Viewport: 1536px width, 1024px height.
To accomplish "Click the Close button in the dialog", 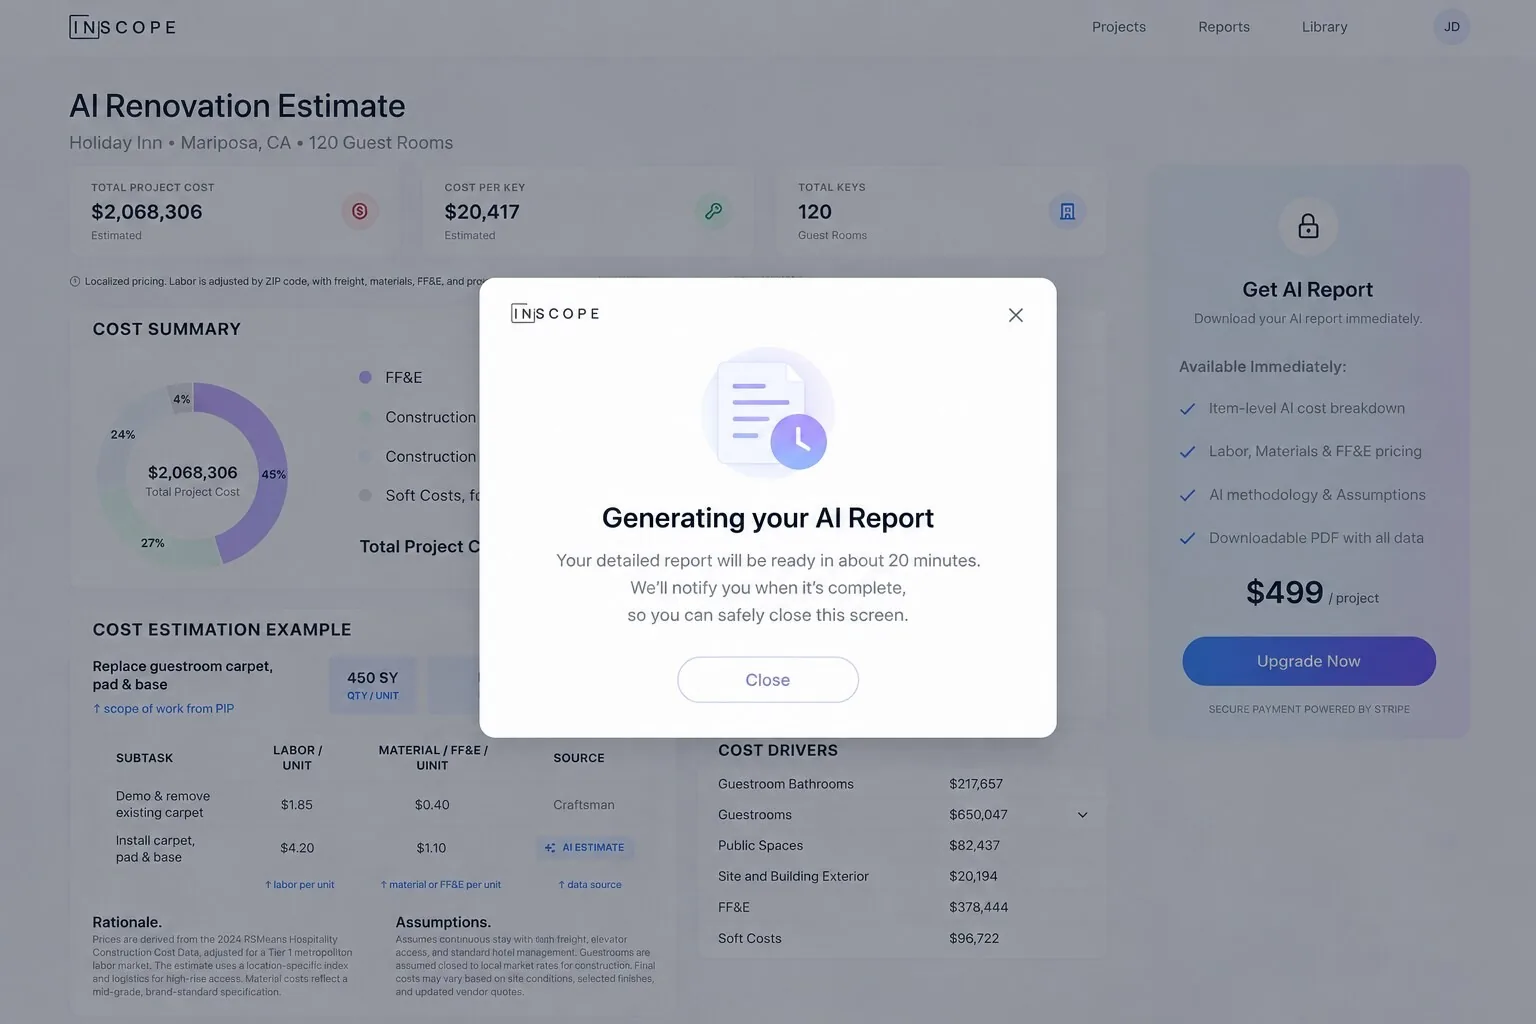I will pos(768,680).
